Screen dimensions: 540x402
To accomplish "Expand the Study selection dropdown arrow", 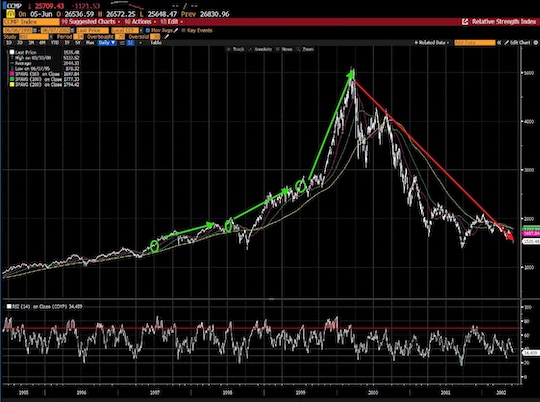I will coord(51,37).
